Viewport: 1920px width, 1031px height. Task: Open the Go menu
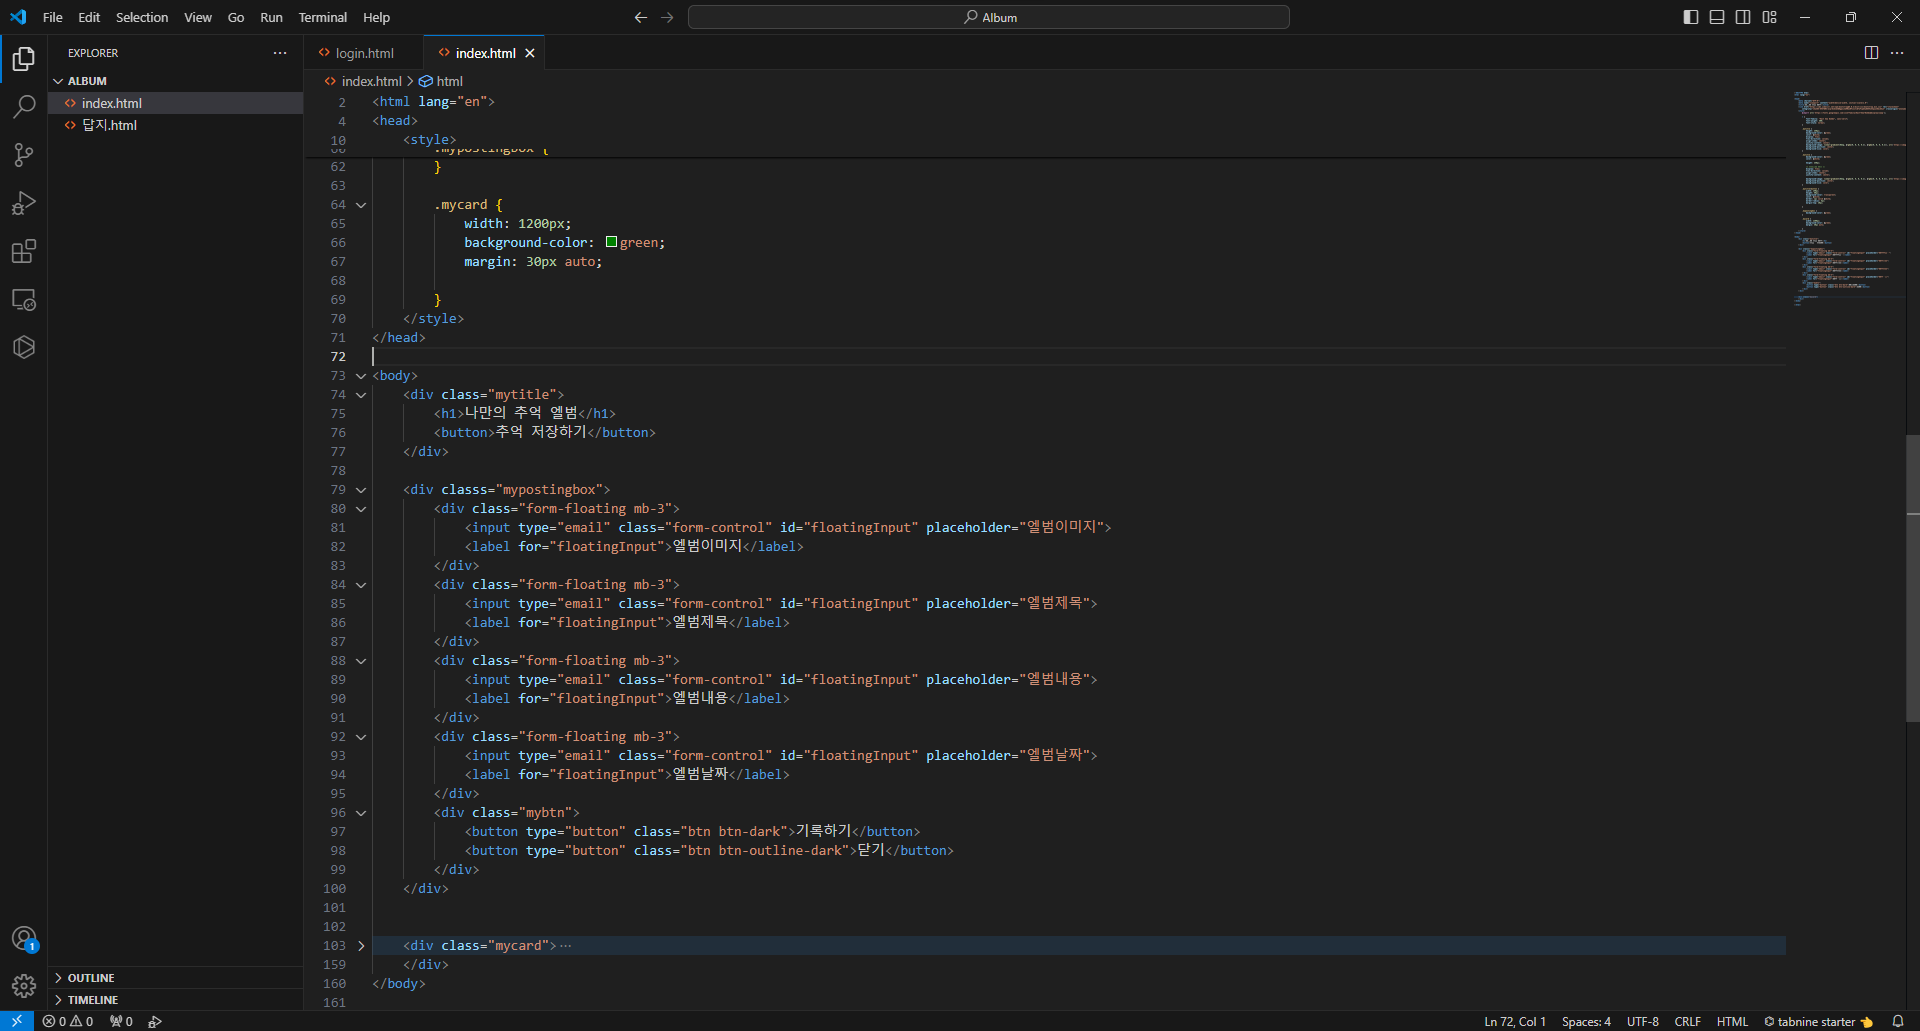click(x=236, y=17)
